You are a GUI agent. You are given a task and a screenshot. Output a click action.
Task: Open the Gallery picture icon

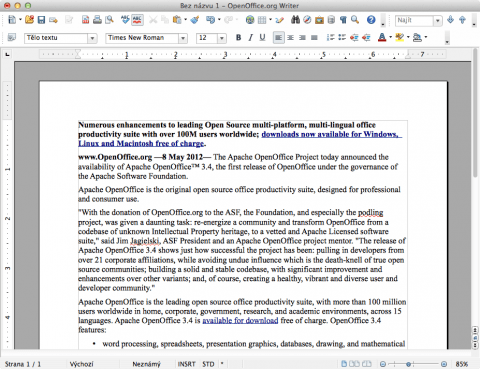[319, 20]
